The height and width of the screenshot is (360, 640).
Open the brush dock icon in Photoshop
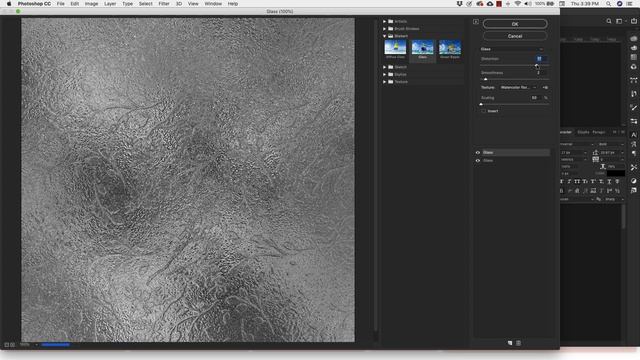tap(633, 108)
